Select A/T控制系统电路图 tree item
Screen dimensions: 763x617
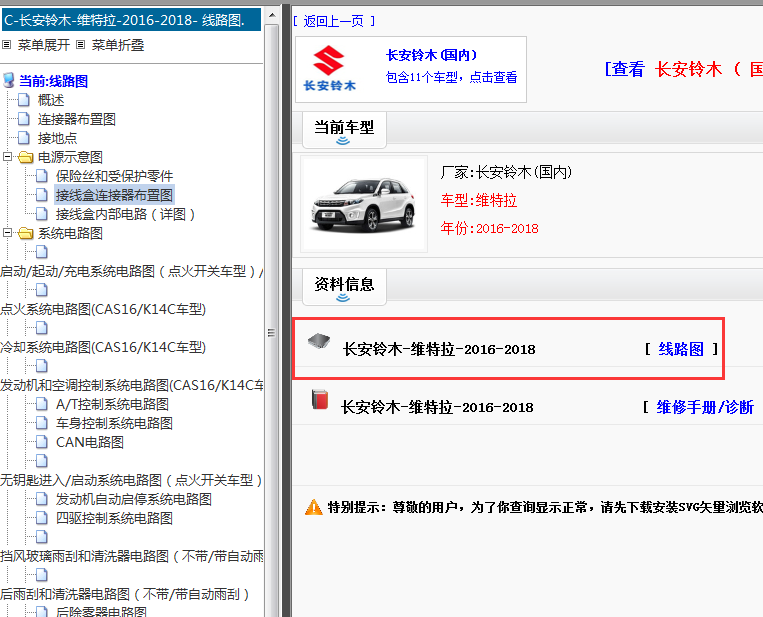tap(112, 404)
